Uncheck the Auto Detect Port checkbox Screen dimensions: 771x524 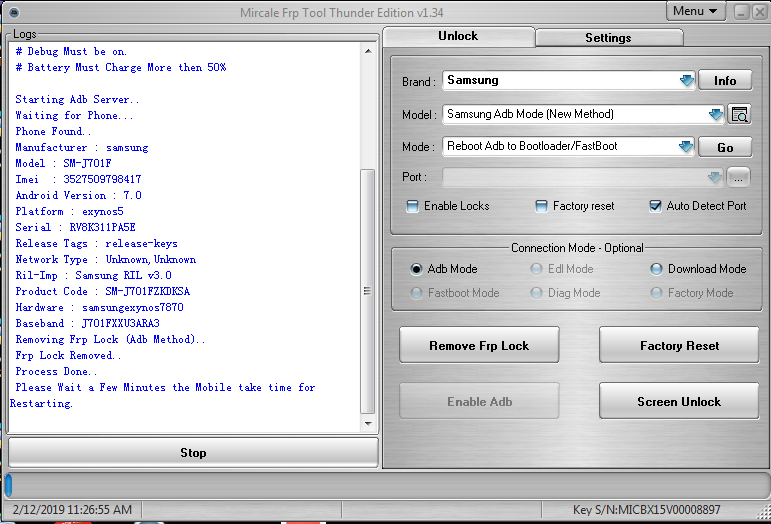(x=655, y=206)
